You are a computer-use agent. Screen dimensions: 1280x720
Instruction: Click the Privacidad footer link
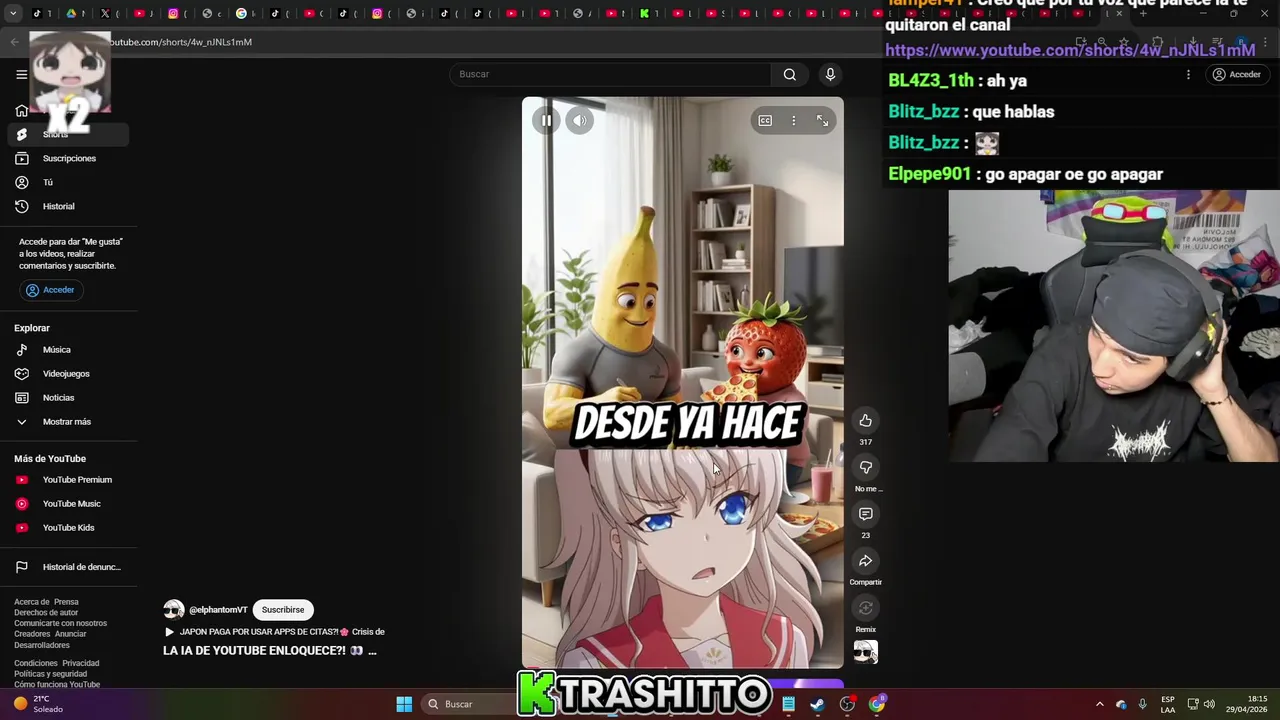(x=81, y=663)
